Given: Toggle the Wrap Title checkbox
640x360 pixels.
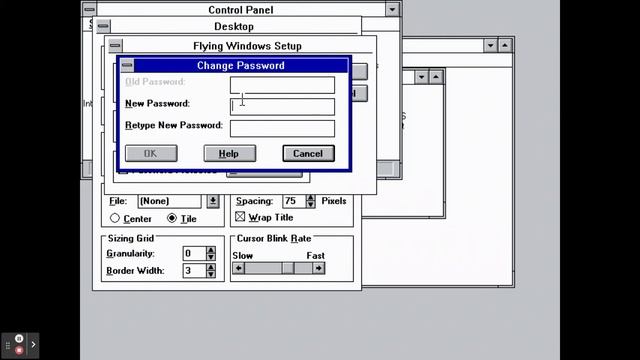Looking at the screenshot, I should [240, 217].
